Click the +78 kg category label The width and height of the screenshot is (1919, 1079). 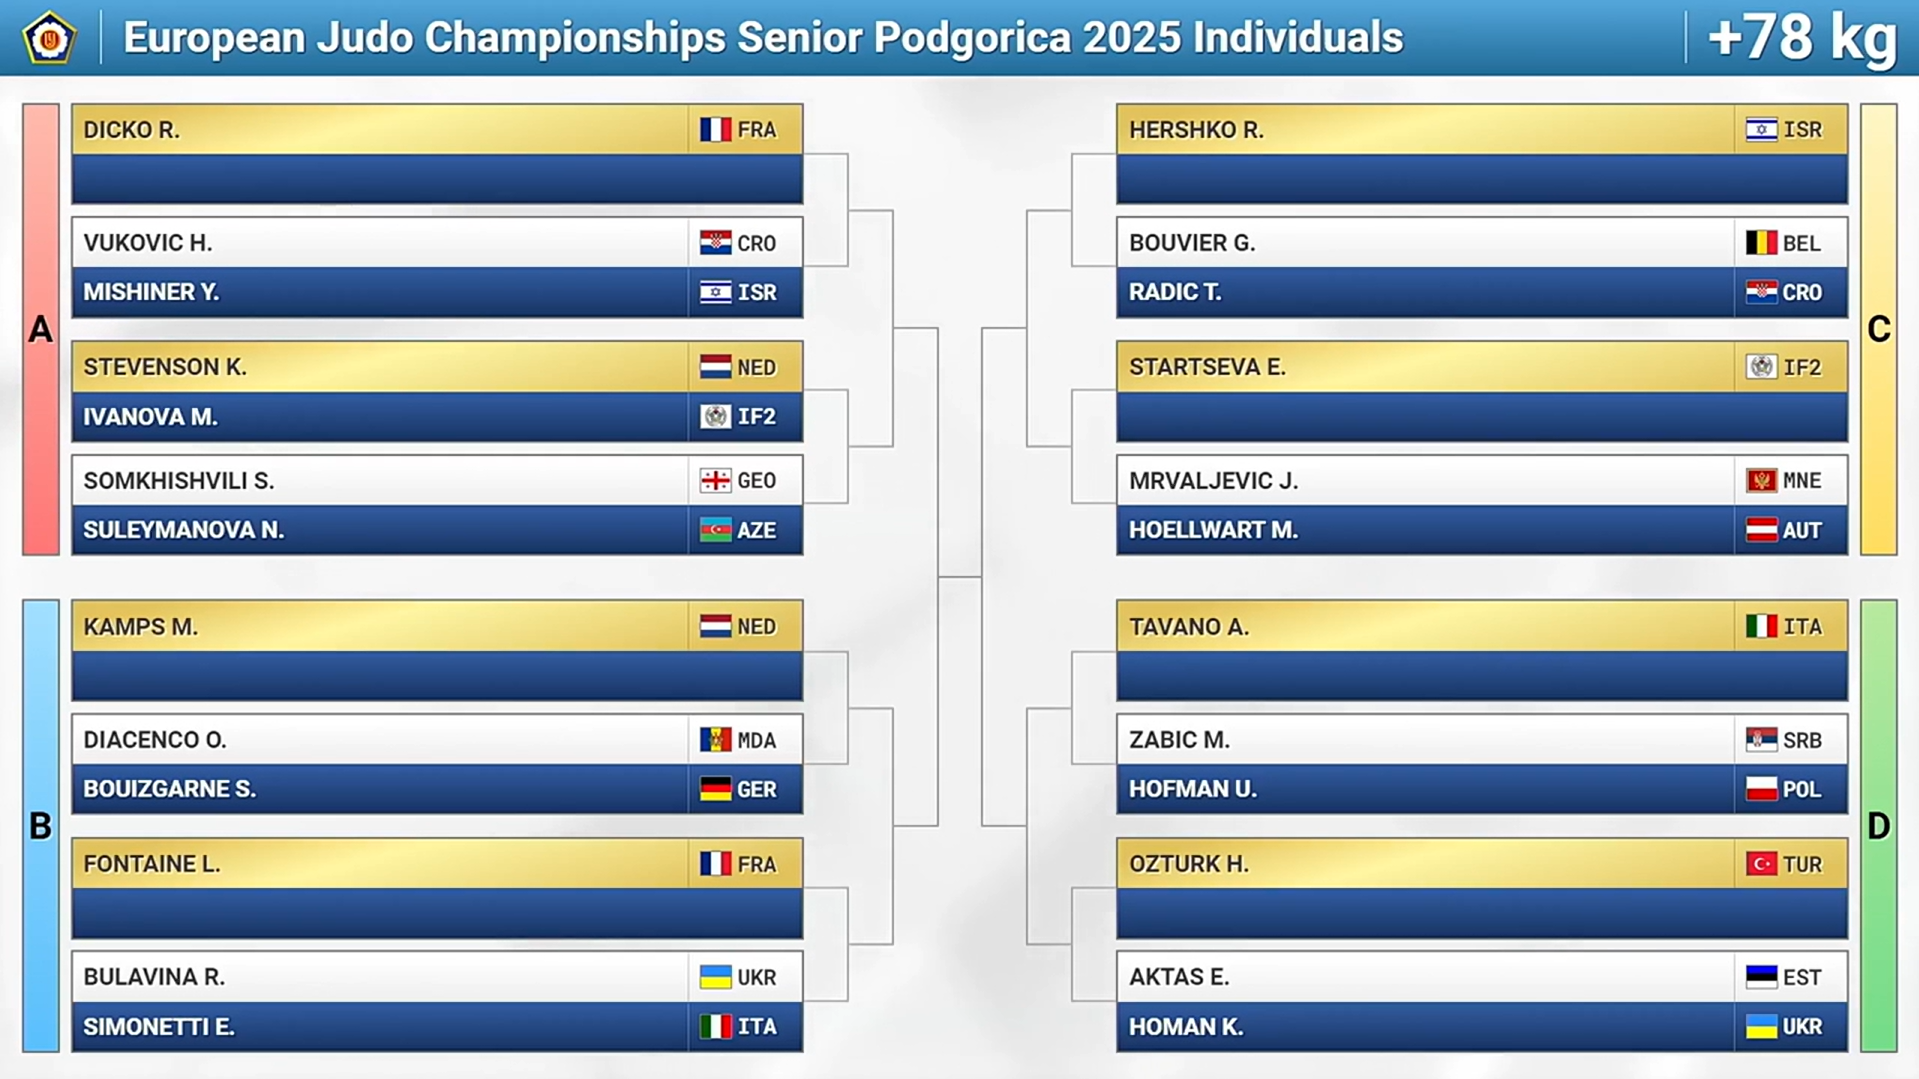(x=1803, y=38)
